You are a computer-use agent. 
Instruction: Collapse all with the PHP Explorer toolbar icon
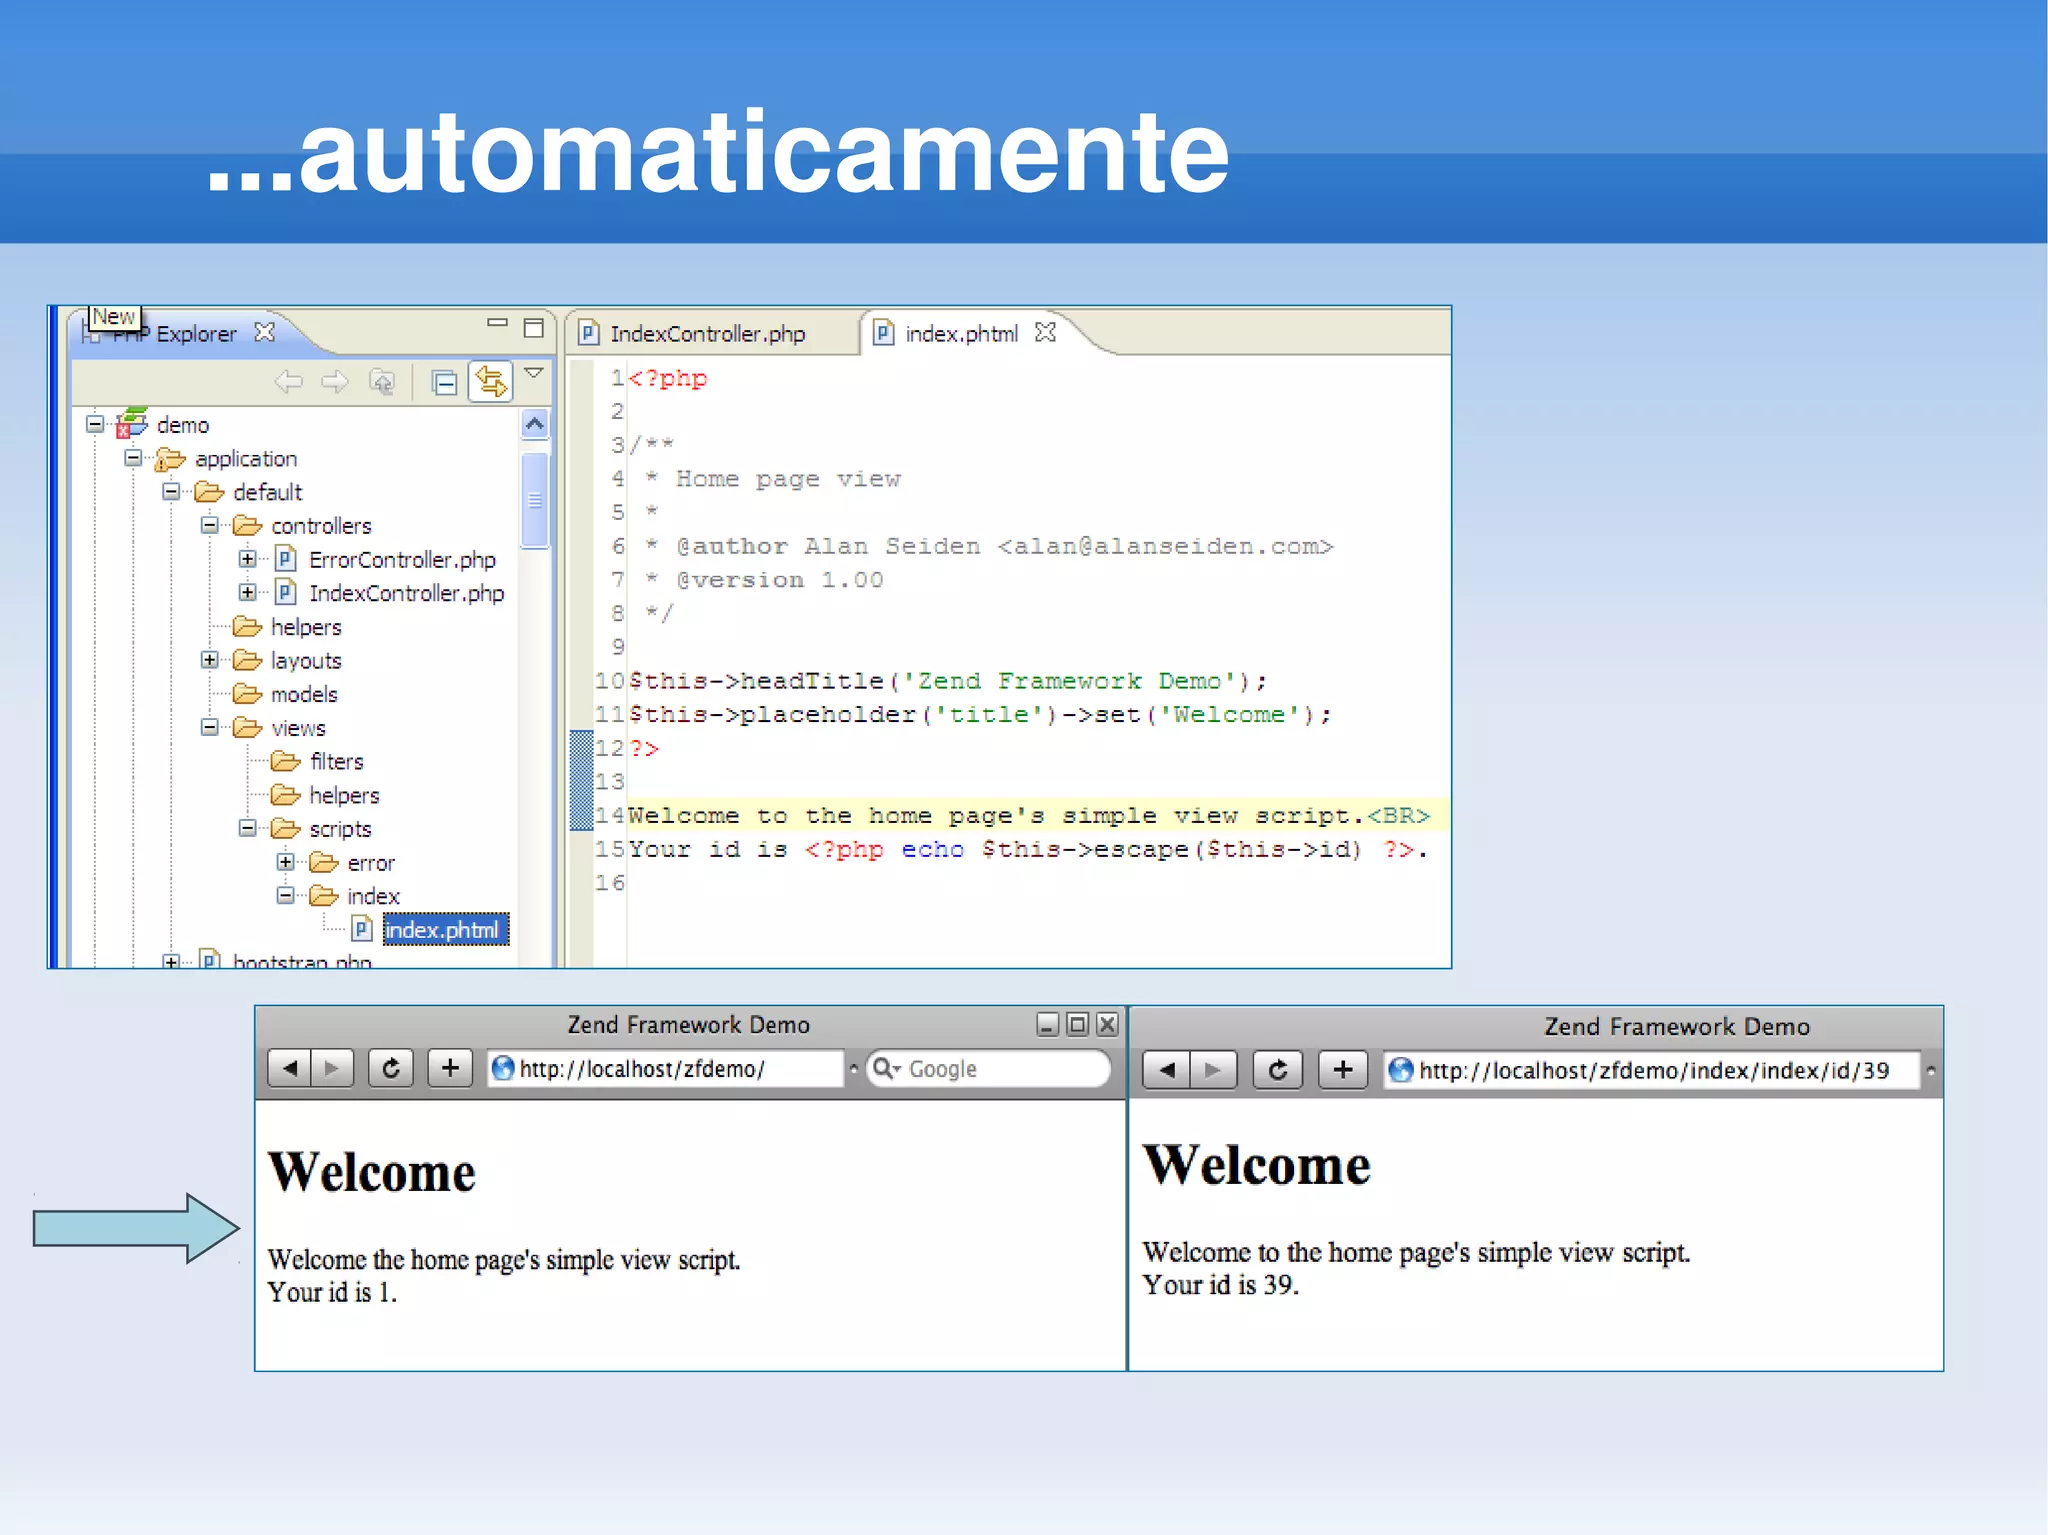pos(444,382)
